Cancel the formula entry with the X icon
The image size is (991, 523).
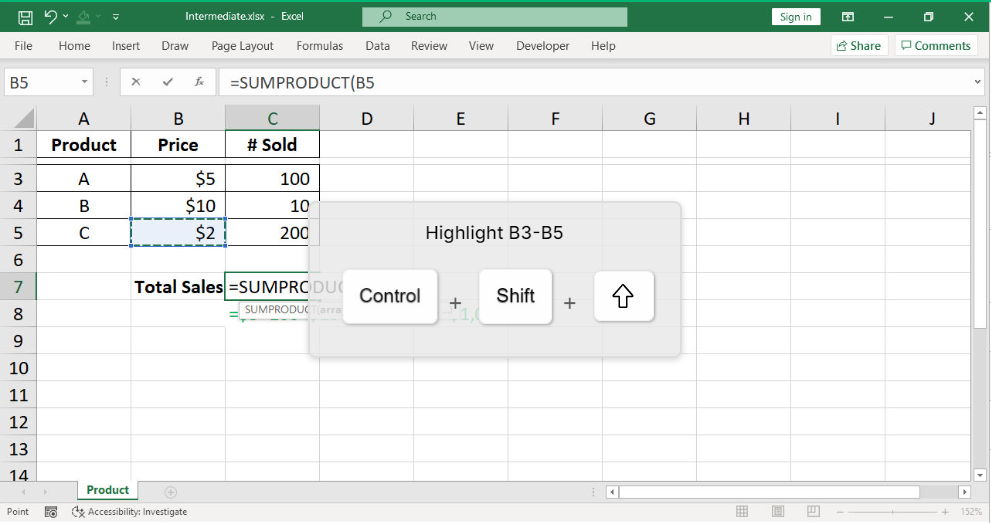coord(135,82)
